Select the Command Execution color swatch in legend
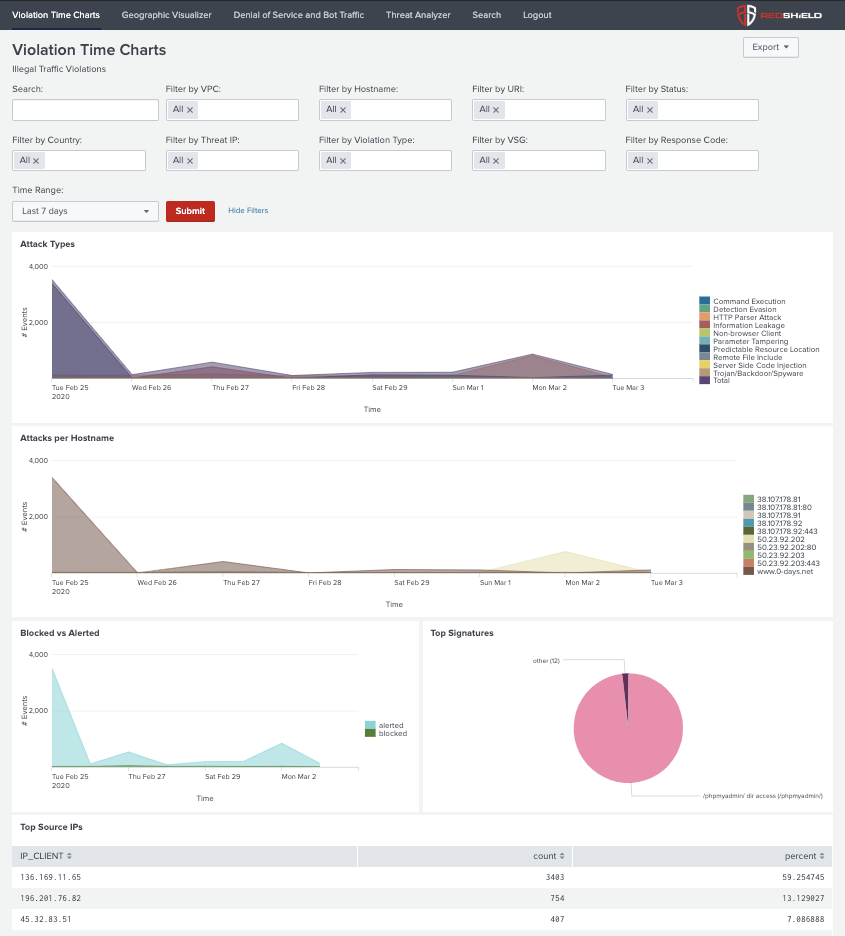 pyautogui.click(x=705, y=301)
